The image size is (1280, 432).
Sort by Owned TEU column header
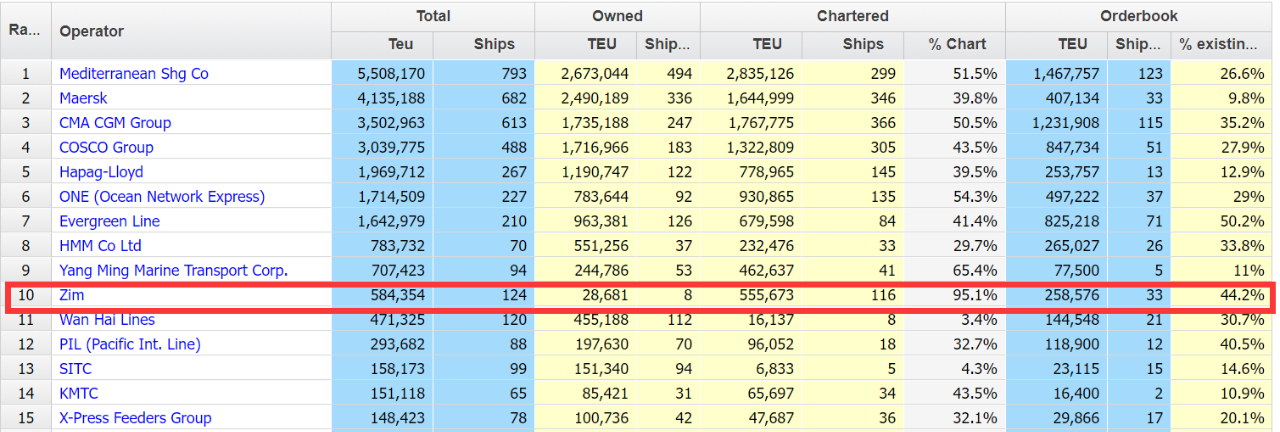click(x=585, y=45)
